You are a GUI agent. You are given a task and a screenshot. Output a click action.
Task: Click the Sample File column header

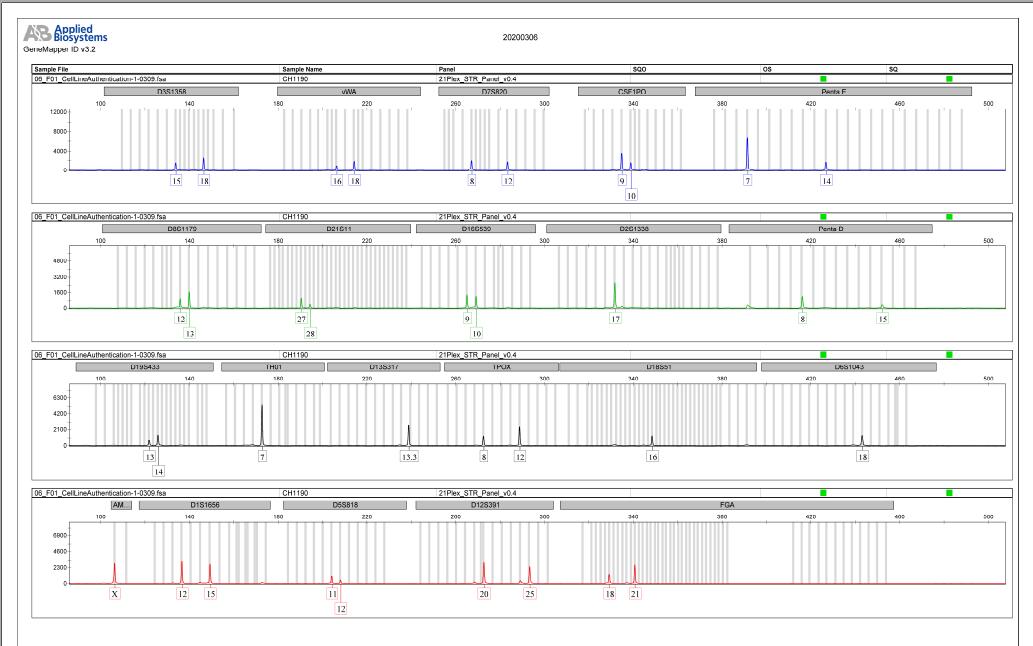(x=51, y=69)
